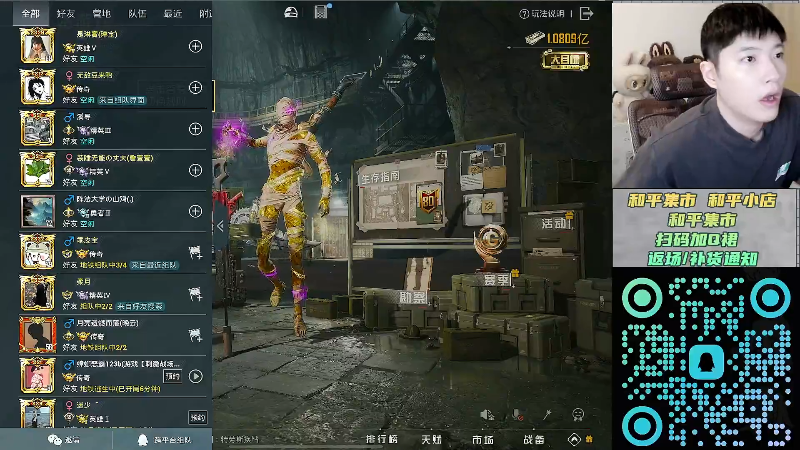
Task: Click 预约 button for friend playing 6 minutes
Action: tap(172, 377)
